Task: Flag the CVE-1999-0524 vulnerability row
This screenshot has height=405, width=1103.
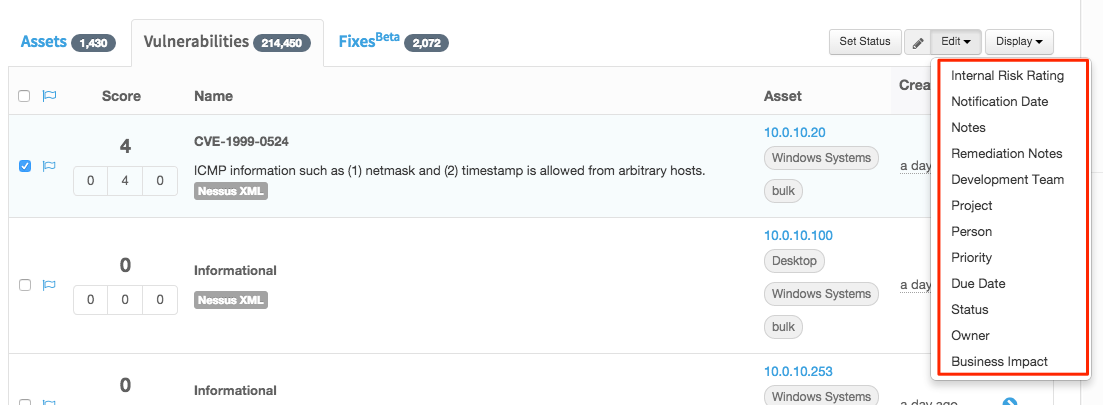Action: coord(49,167)
